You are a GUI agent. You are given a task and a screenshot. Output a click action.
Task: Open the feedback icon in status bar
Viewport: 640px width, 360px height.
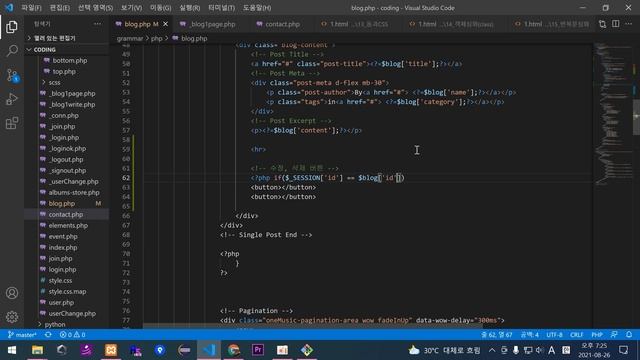pos(614,335)
